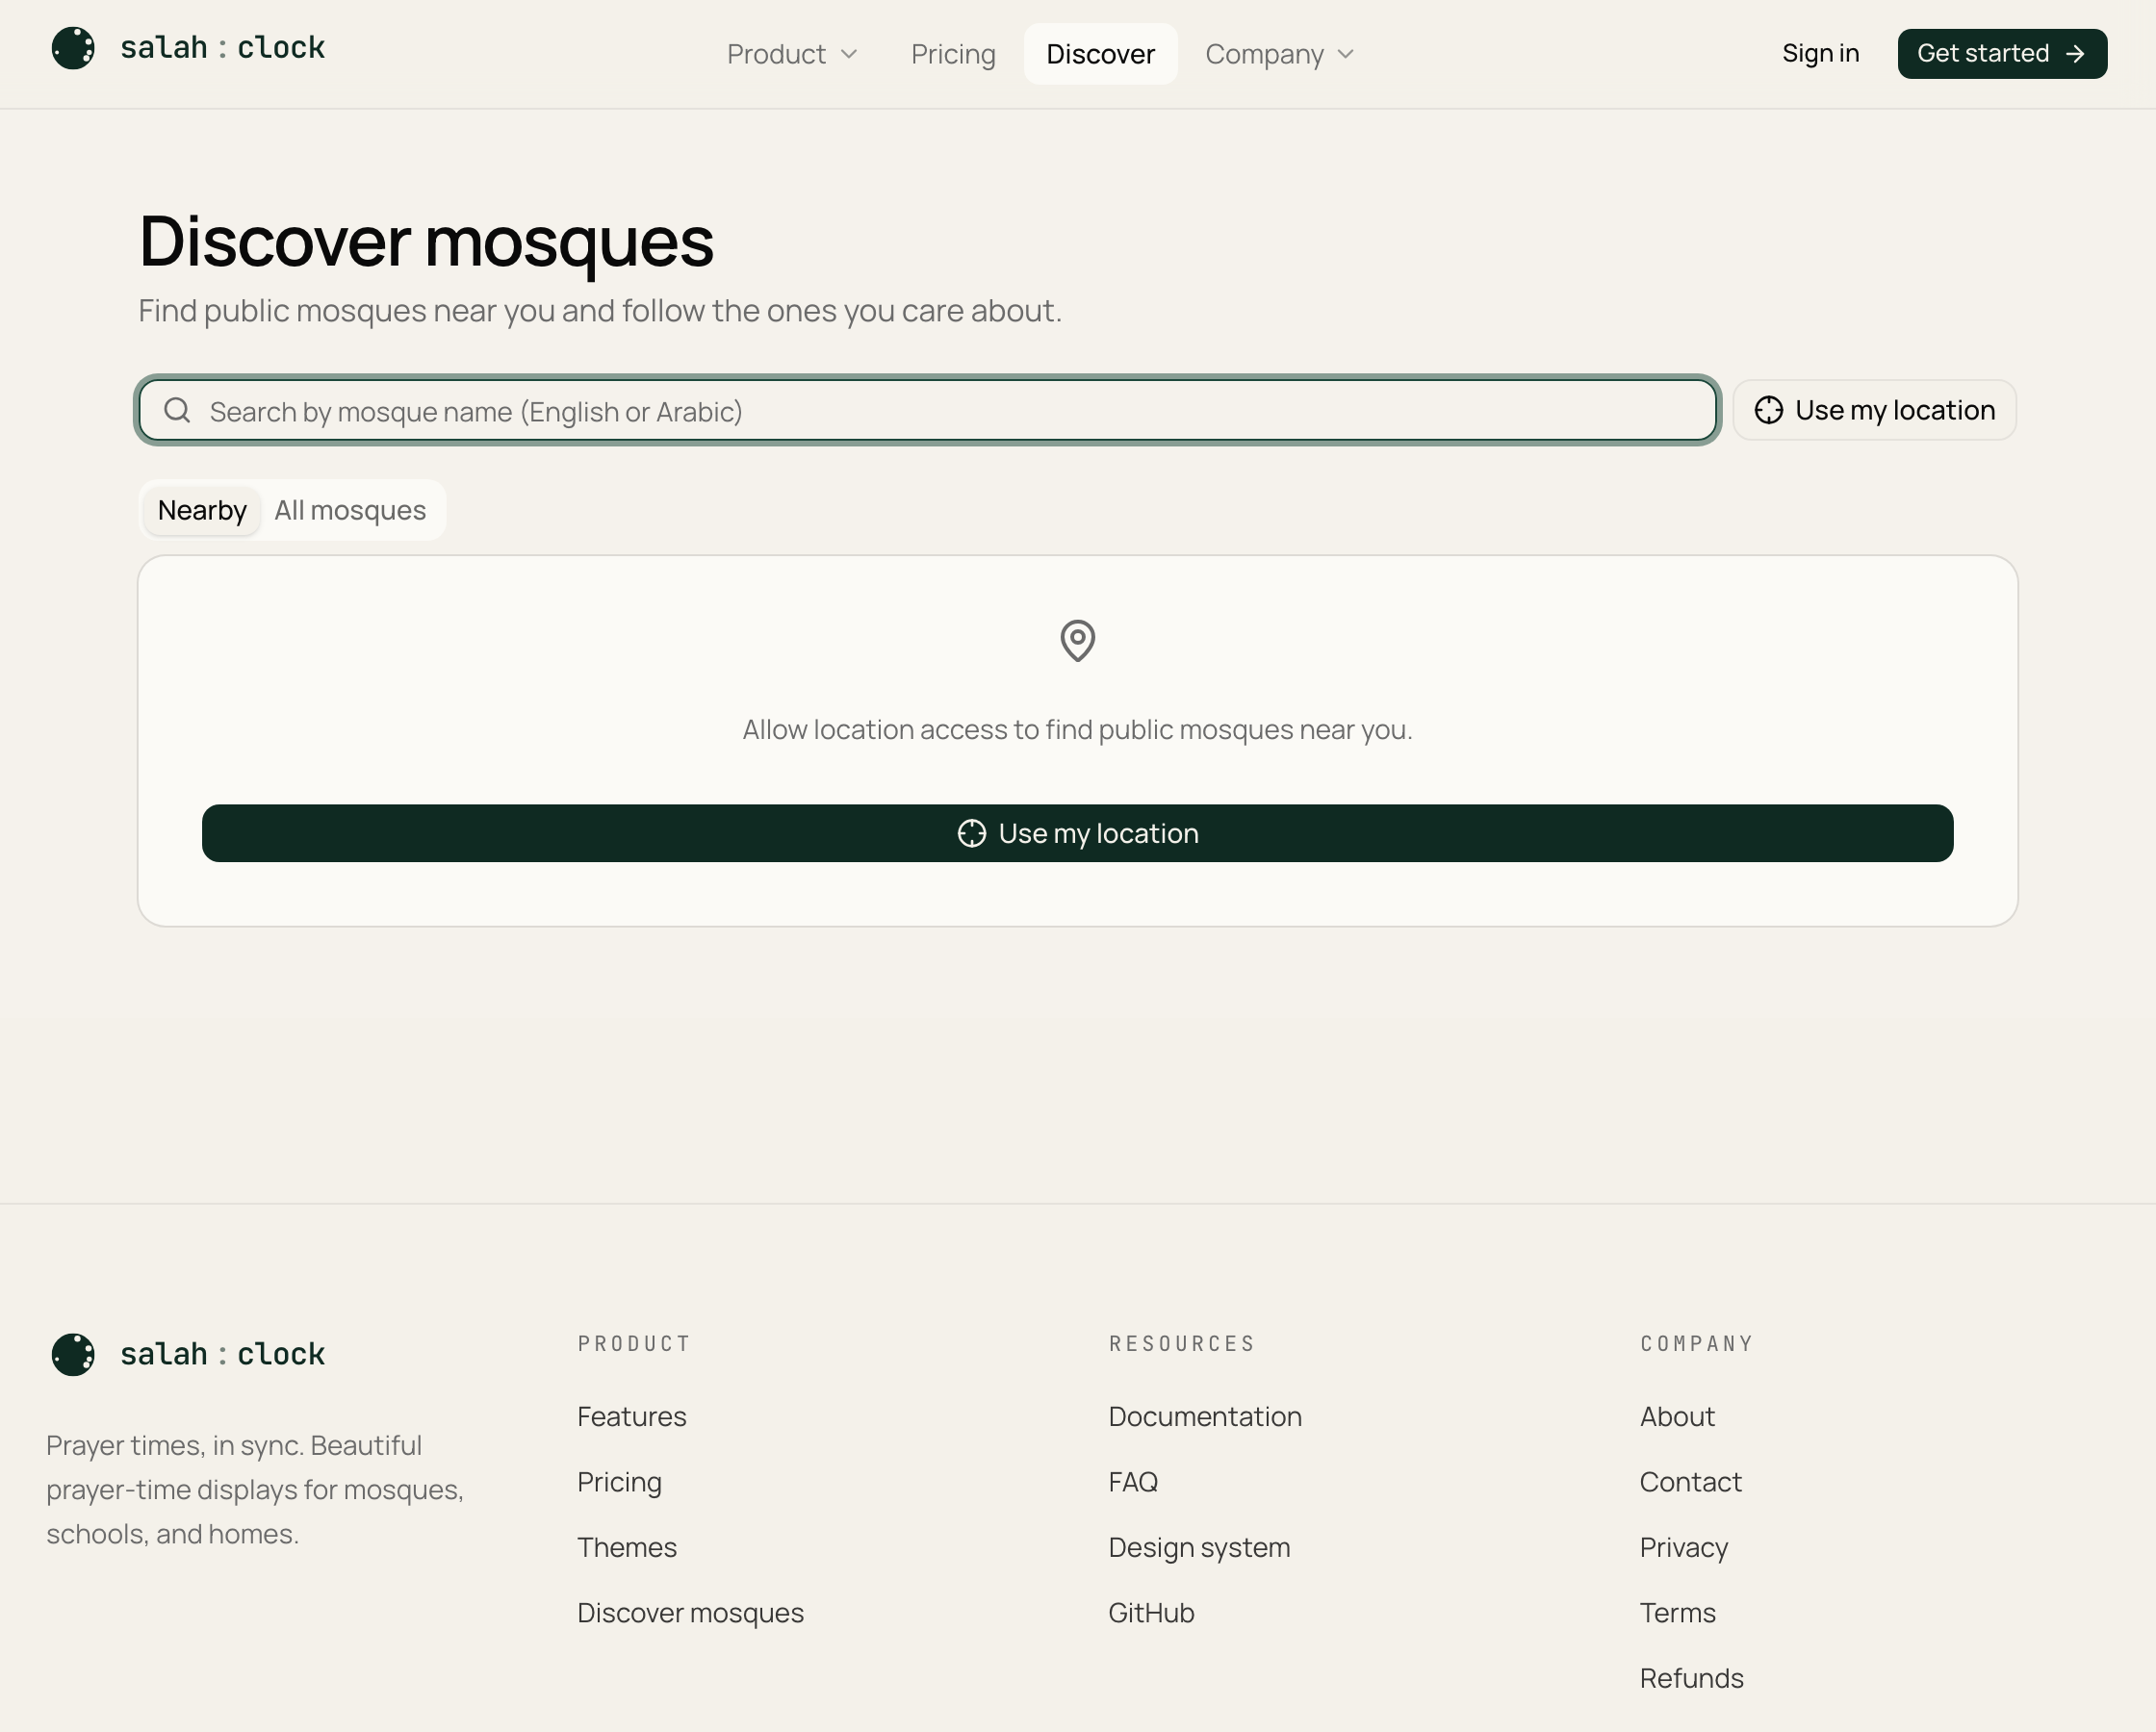
Task: Open the Pricing page from top navigation
Action: tap(953, 54)
